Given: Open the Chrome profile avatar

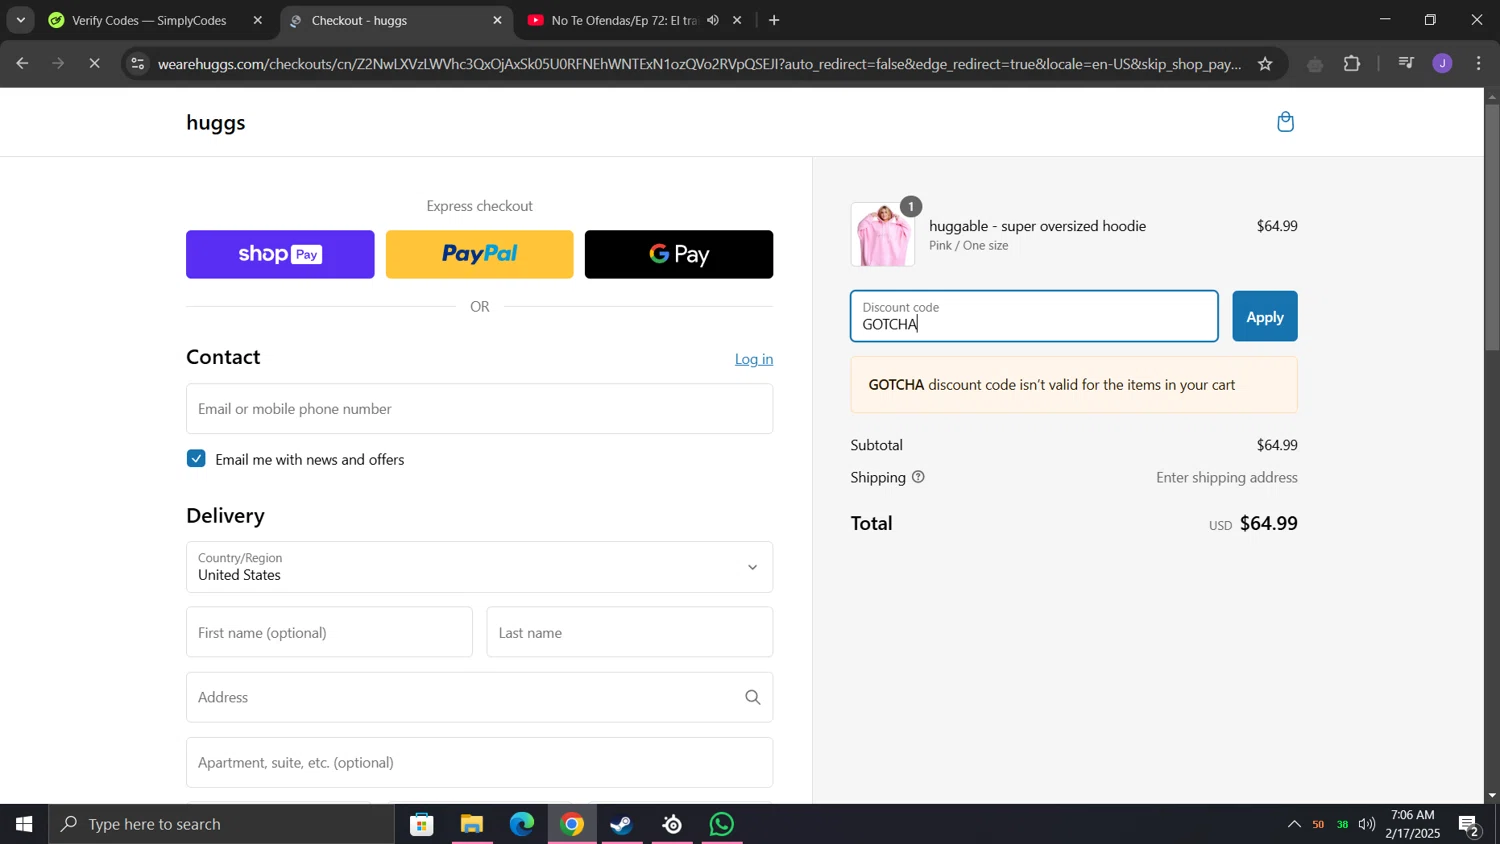Looking at the screenshot, I should [1442, 64].
